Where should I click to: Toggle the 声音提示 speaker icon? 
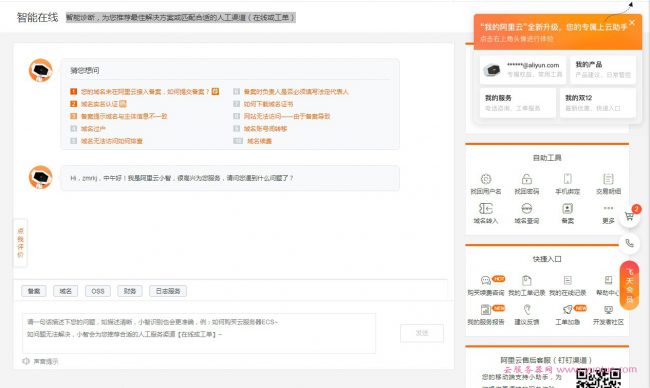[x=26, y=361]
